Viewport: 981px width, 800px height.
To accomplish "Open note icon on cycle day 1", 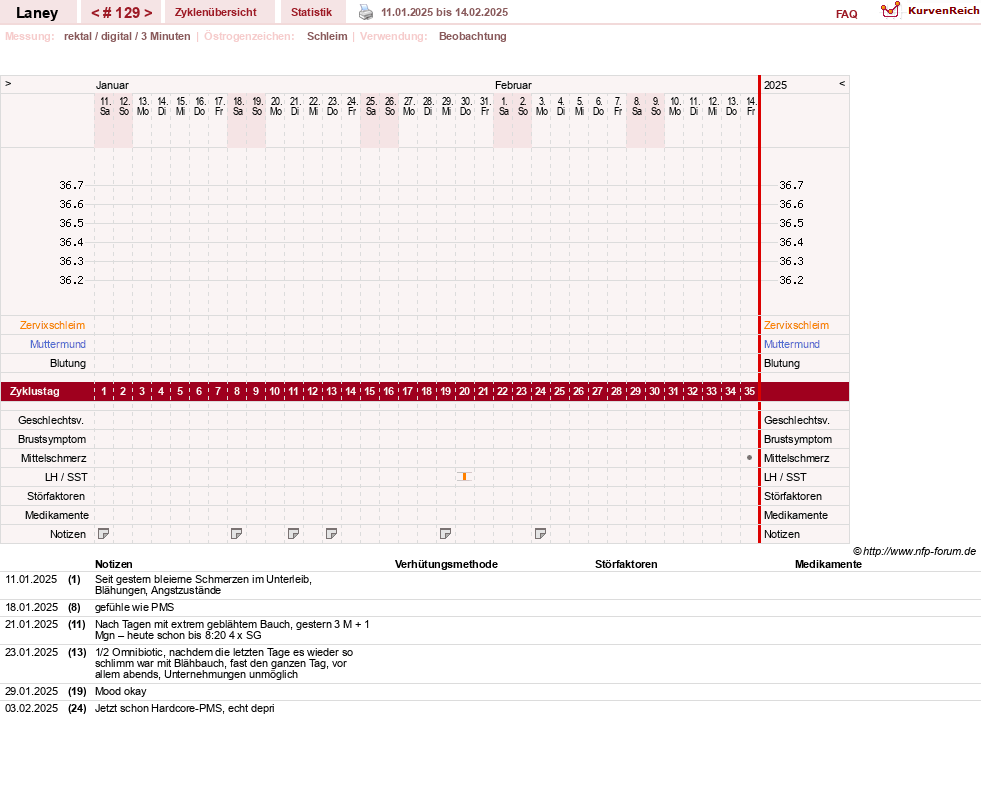I will pyautogui.click(x=104, y=534).
